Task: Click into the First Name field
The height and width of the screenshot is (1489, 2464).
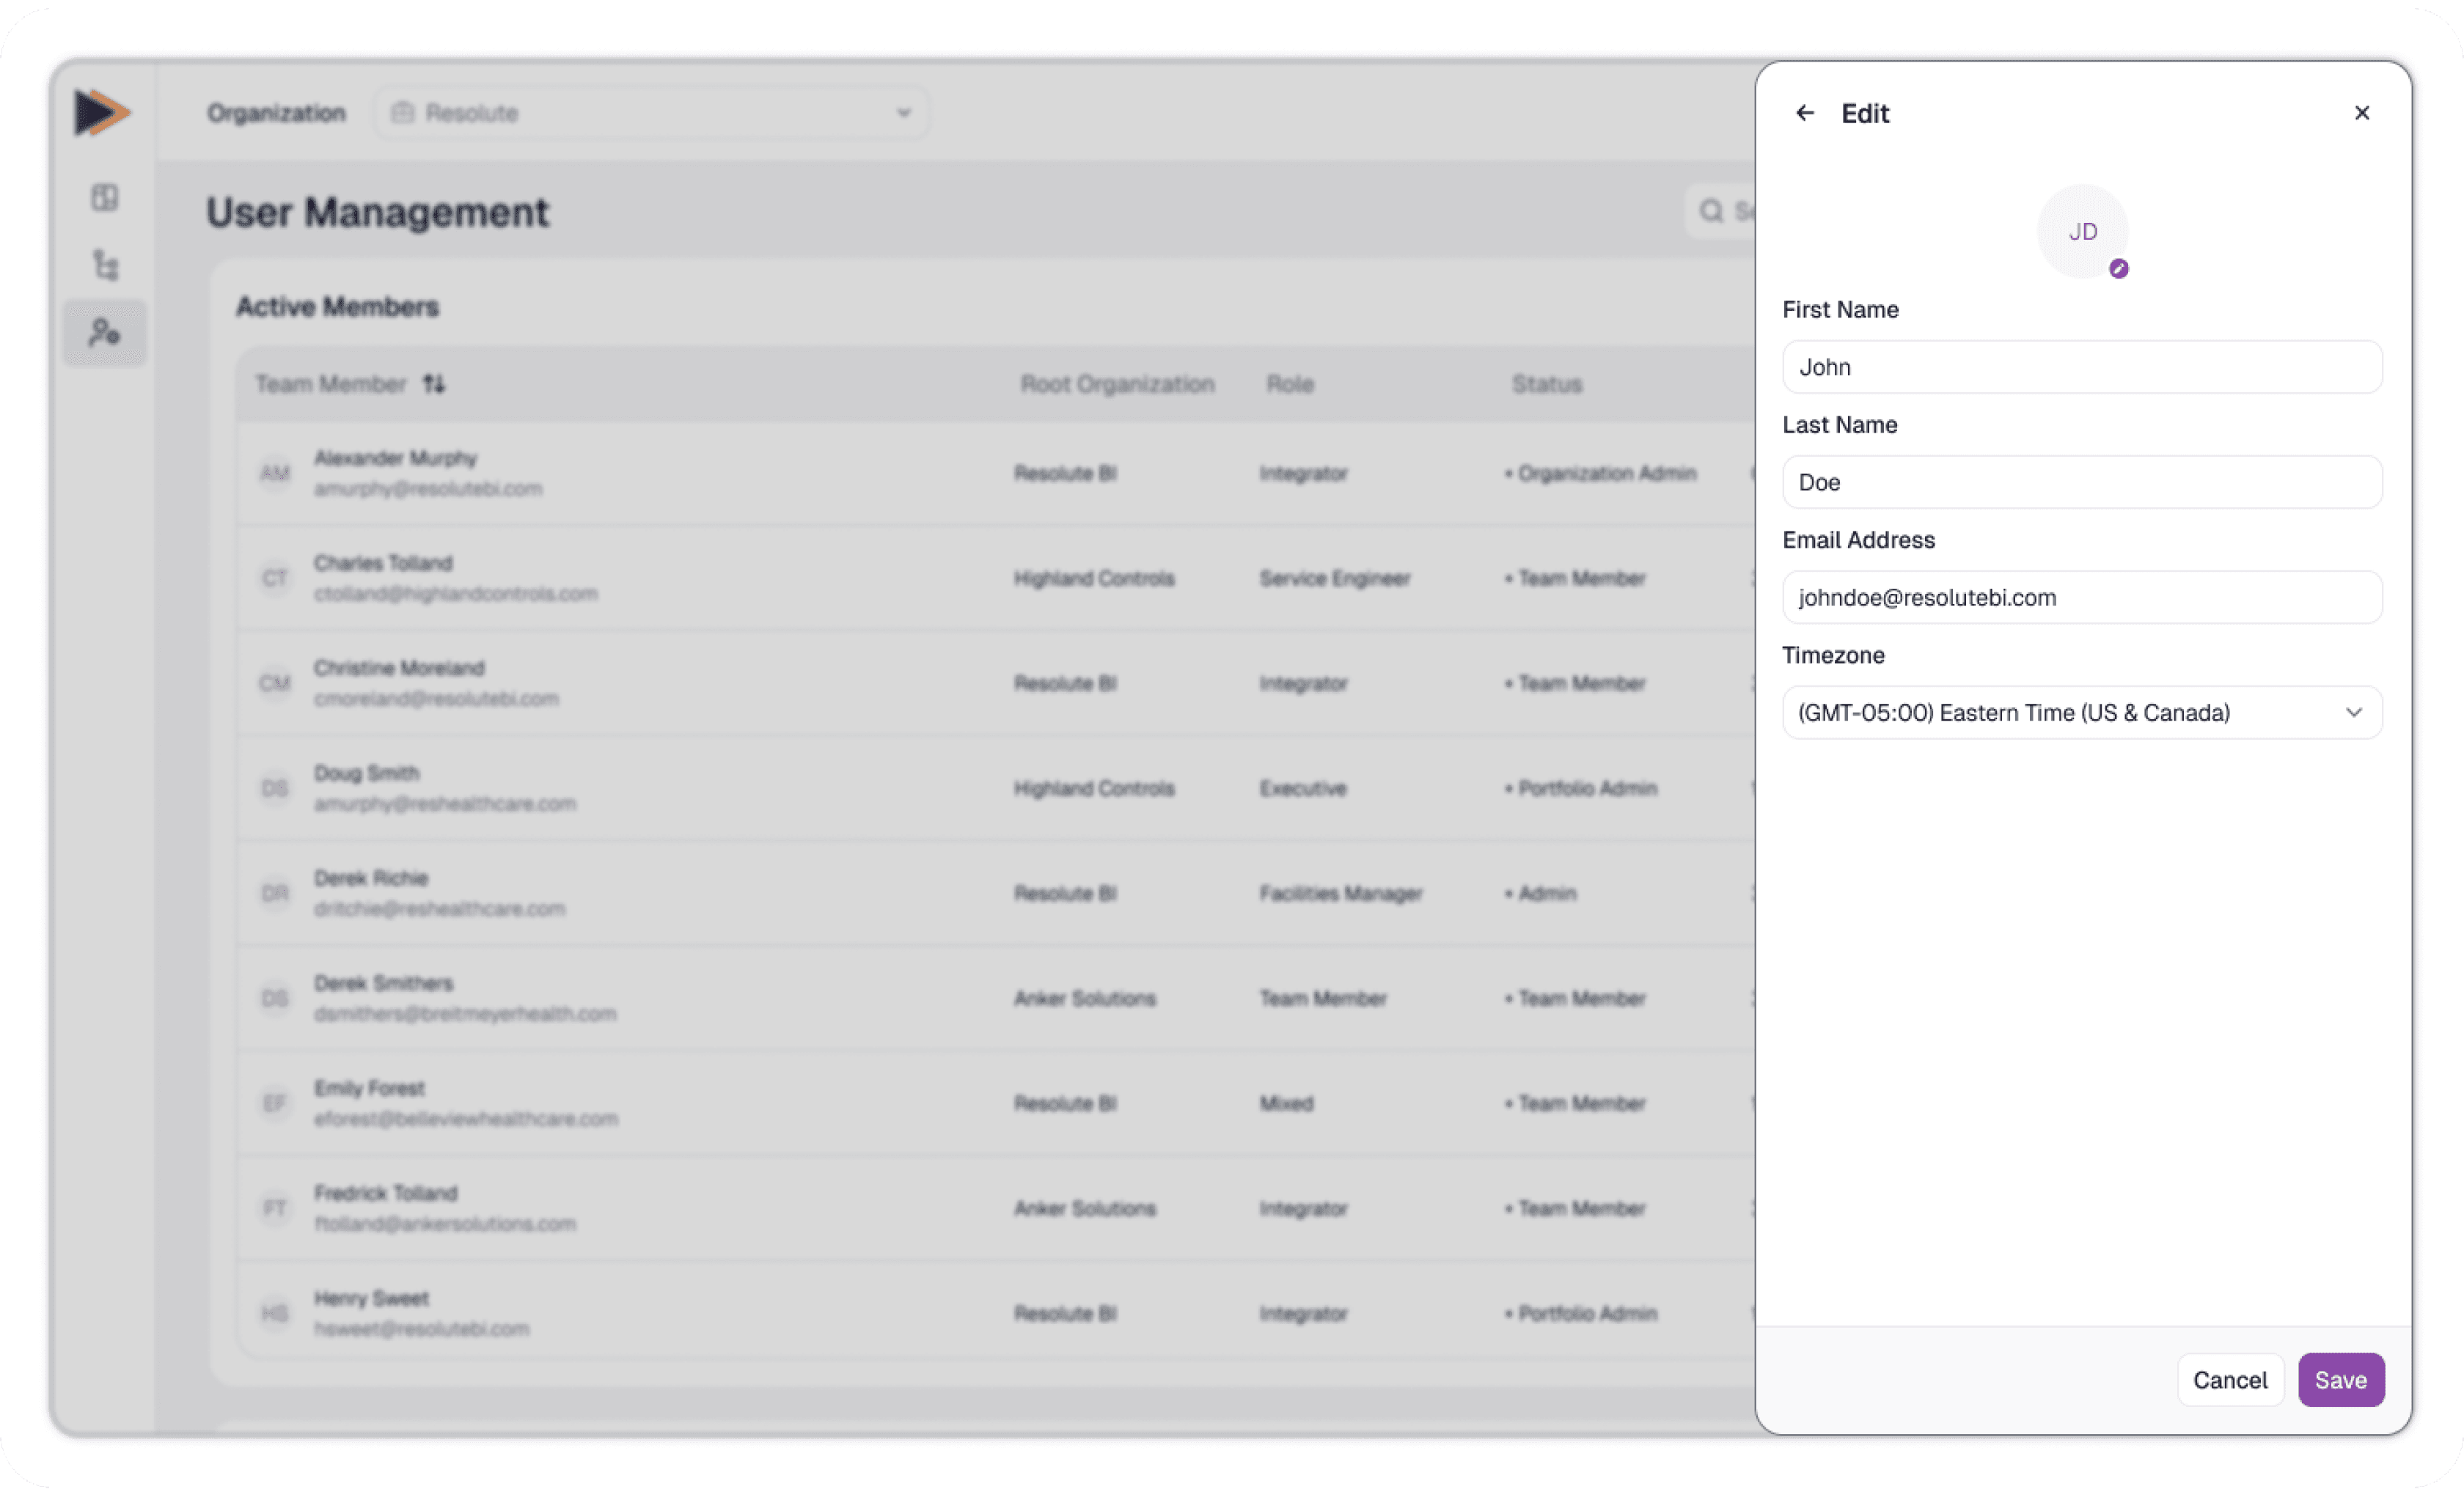Action: [x=2081, y=367]
